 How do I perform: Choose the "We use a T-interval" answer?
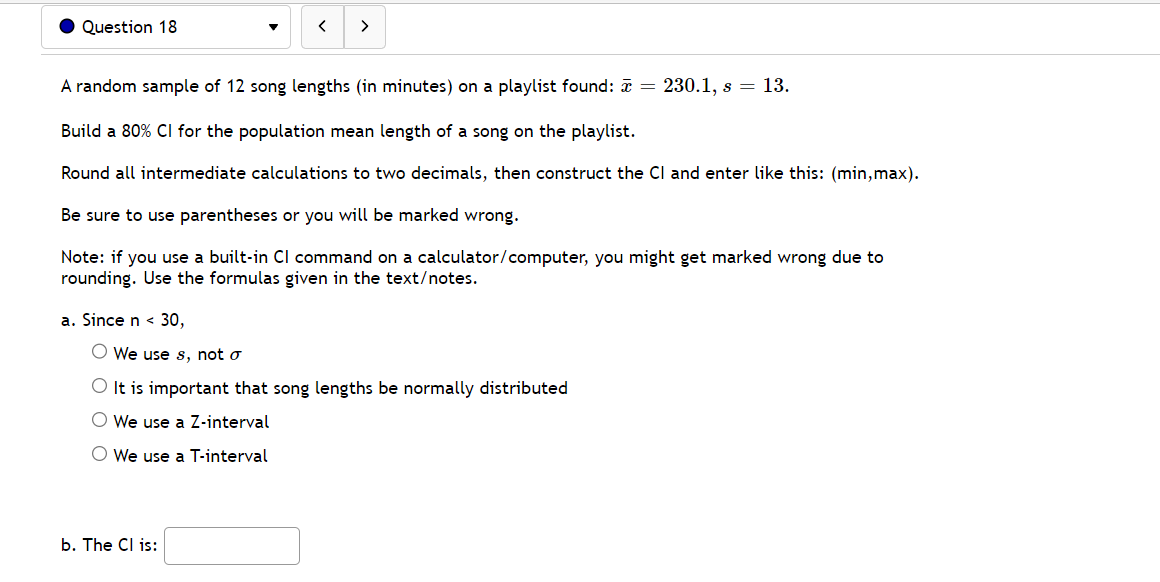coord(99,452)
